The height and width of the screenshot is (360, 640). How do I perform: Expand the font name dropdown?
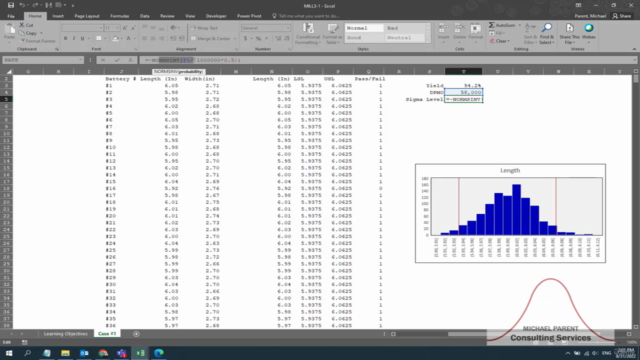pyautogui.click(x=101, y=28)
